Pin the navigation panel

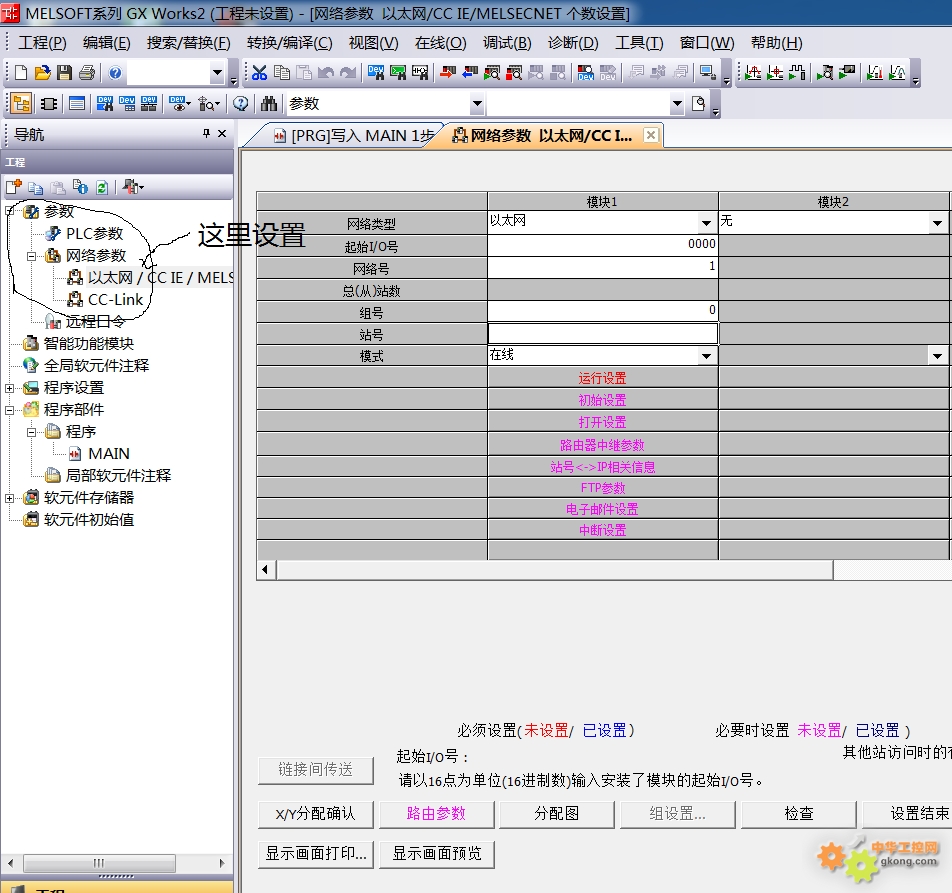(x=206, y=133)
